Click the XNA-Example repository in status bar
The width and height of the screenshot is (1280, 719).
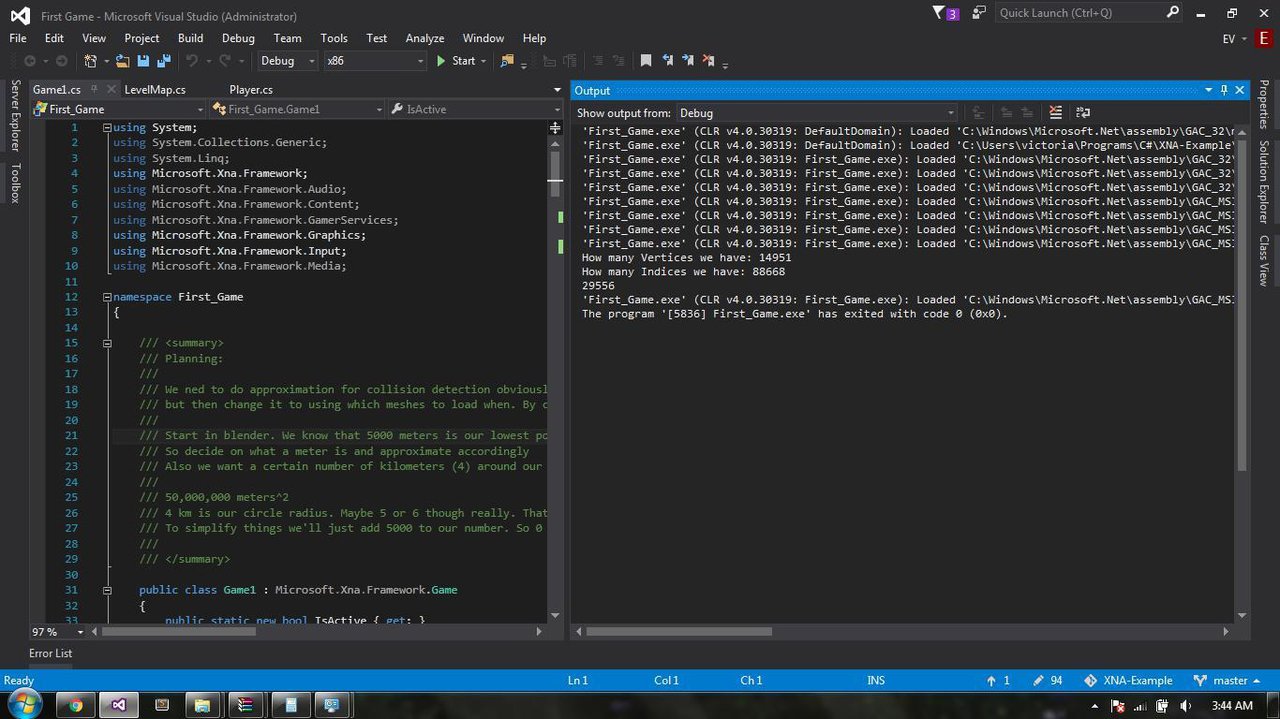[1128, 680]
